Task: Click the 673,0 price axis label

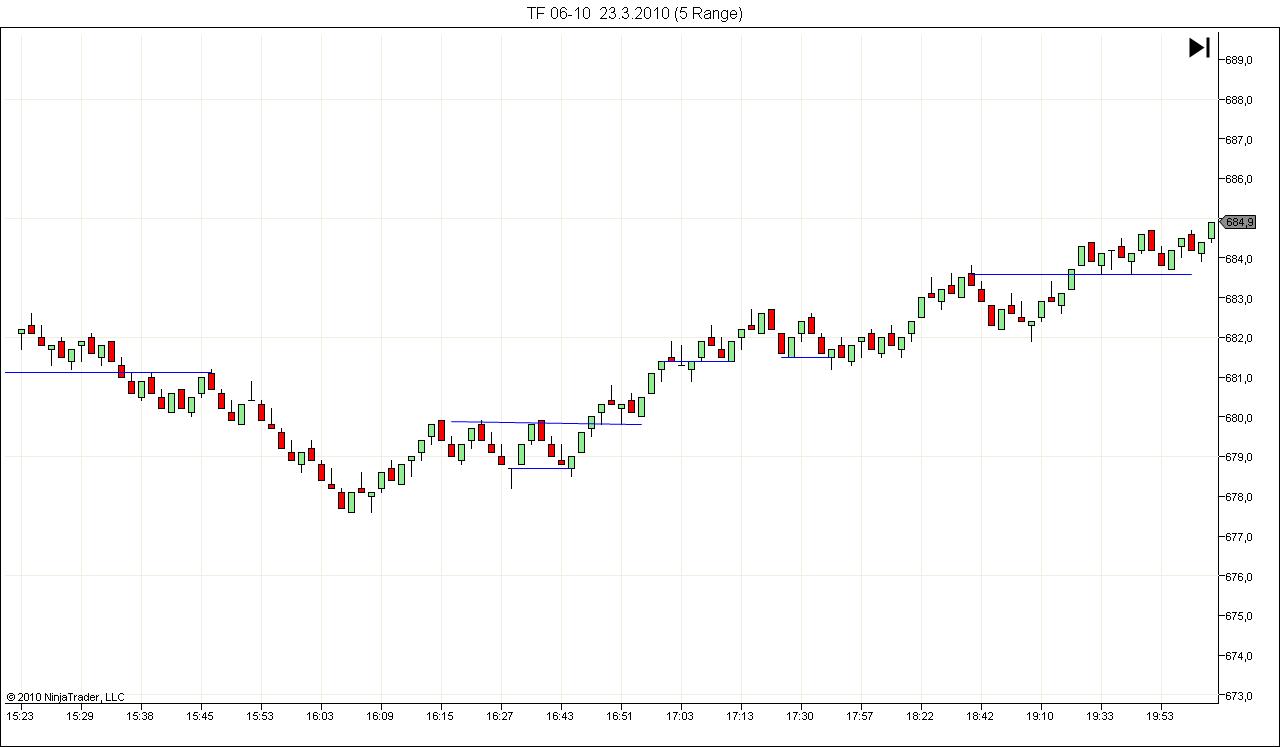Action: pos(1239,696)
